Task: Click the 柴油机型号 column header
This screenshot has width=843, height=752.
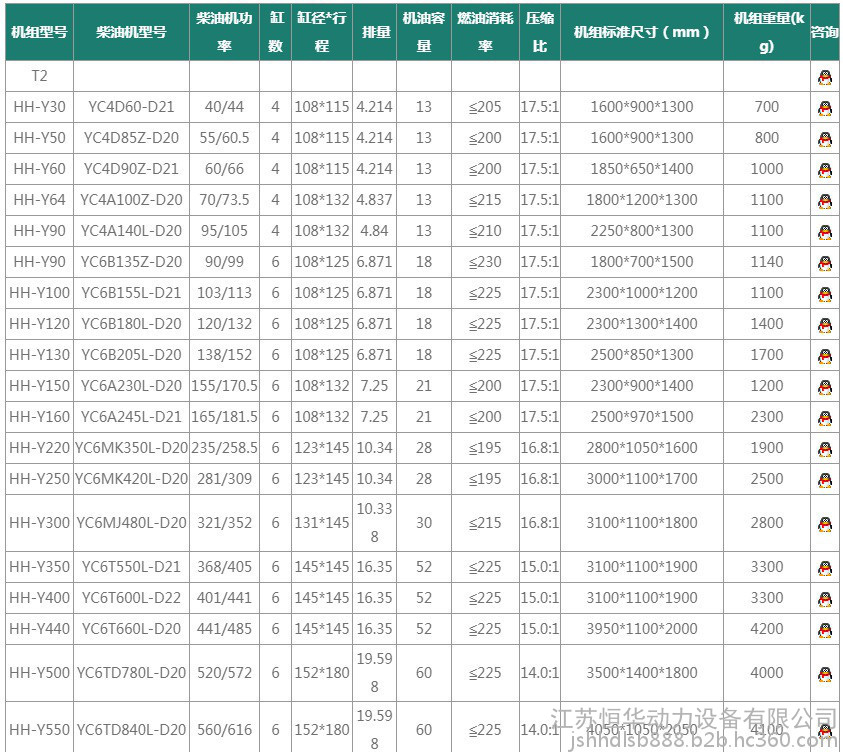Action: 131,32
